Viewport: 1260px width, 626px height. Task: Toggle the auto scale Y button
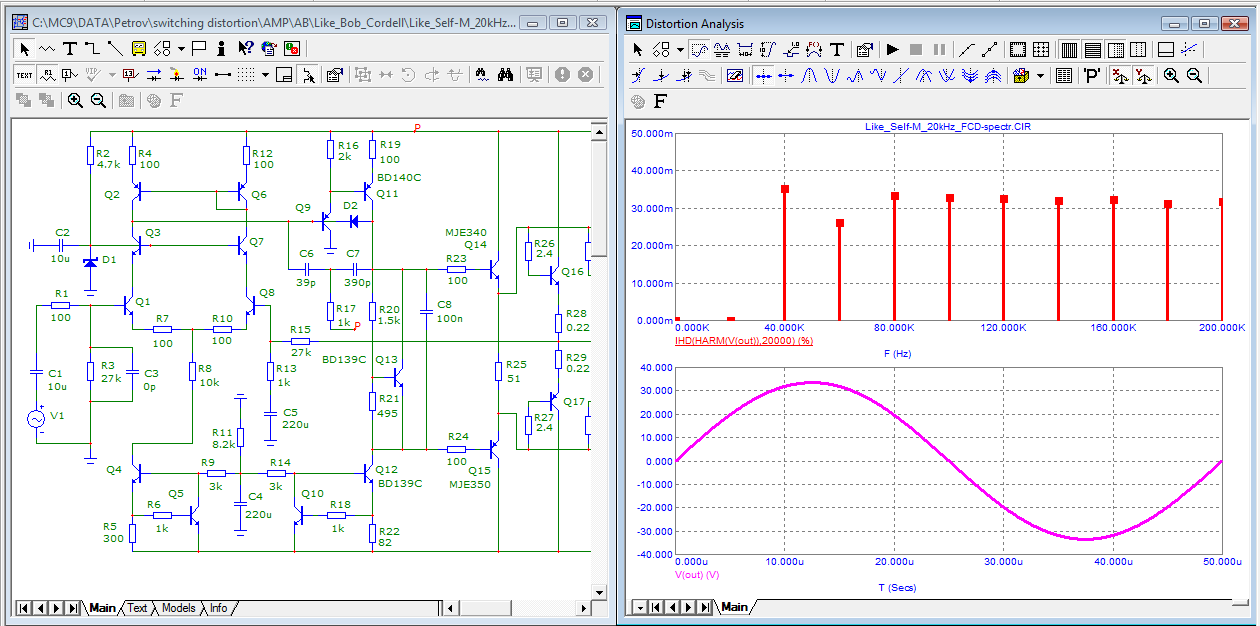coord(1143,76)
